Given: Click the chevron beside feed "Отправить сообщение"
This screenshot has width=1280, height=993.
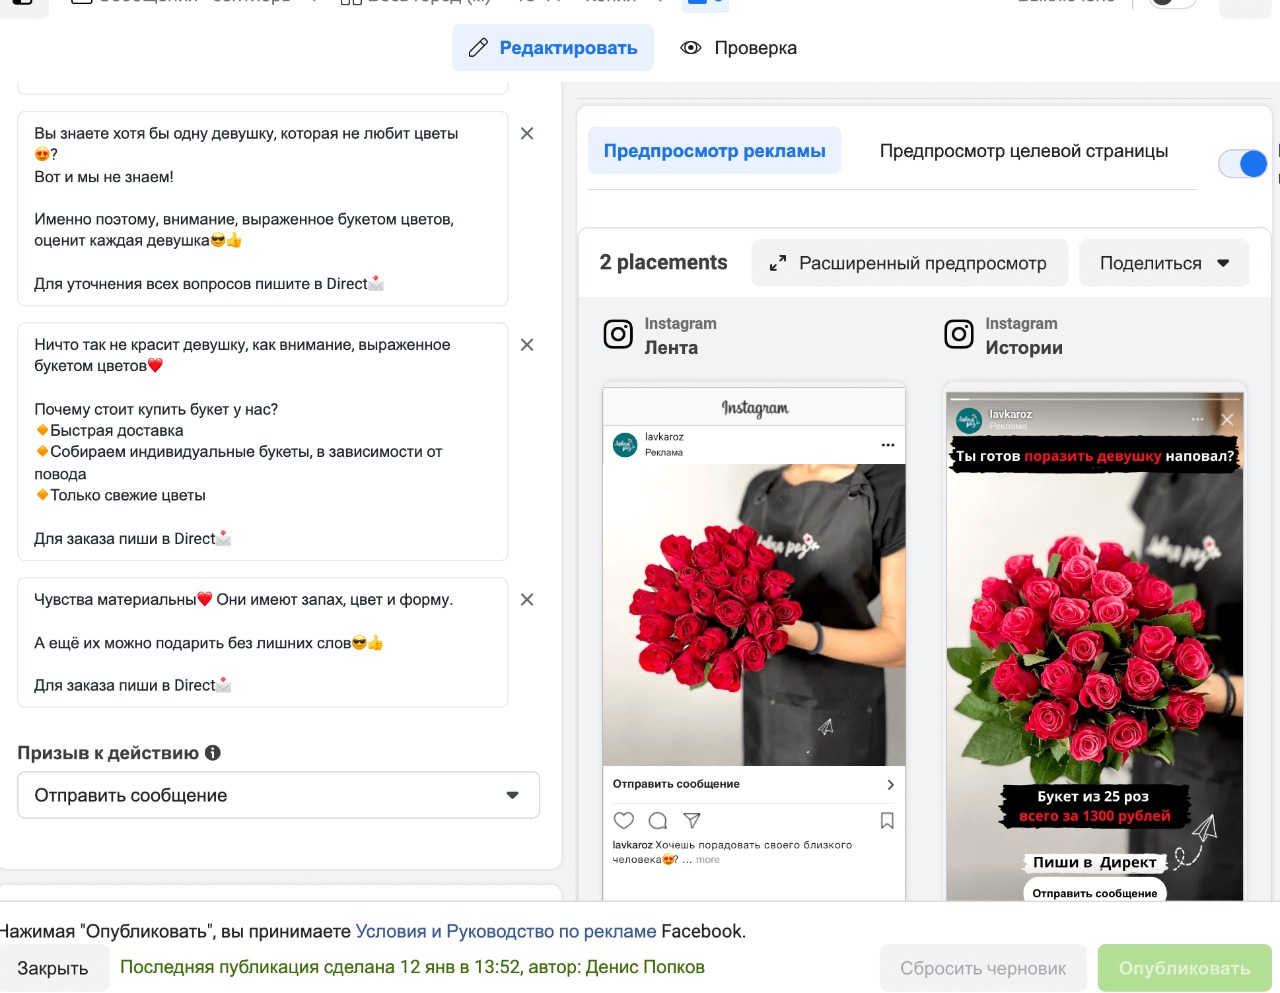Looking at the screenshot, I should coord(890,785).
